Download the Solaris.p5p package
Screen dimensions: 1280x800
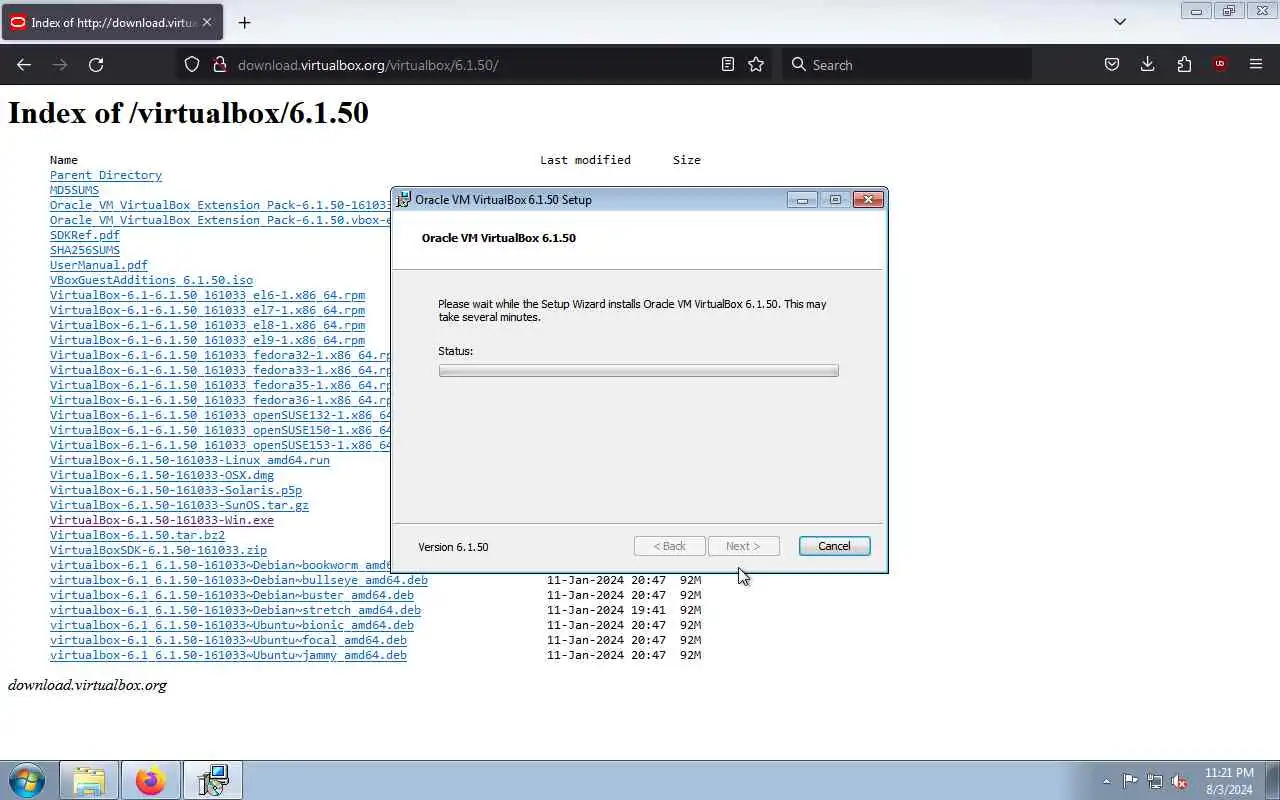(176, 490)
